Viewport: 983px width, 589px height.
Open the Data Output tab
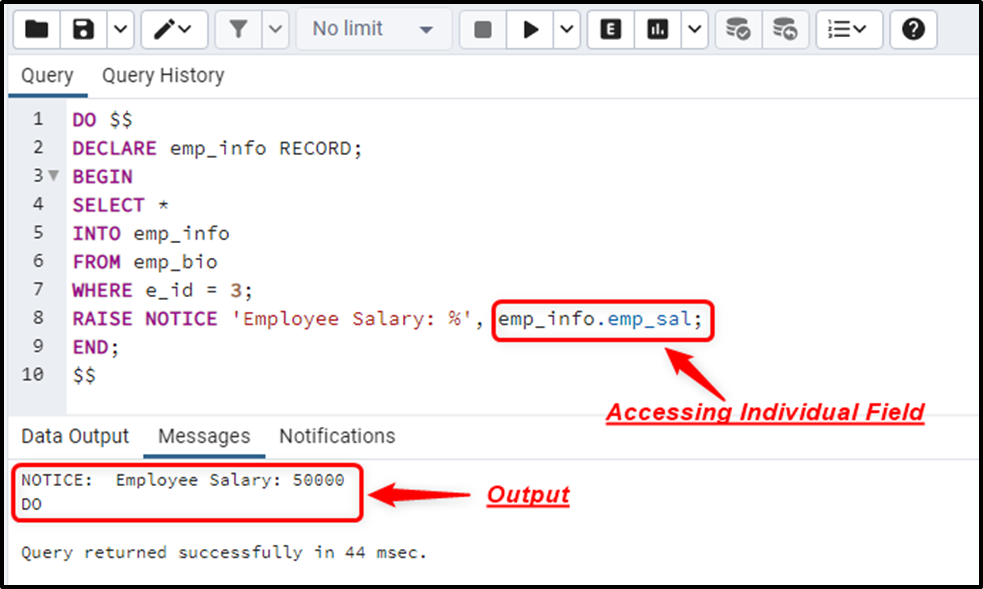75,436
